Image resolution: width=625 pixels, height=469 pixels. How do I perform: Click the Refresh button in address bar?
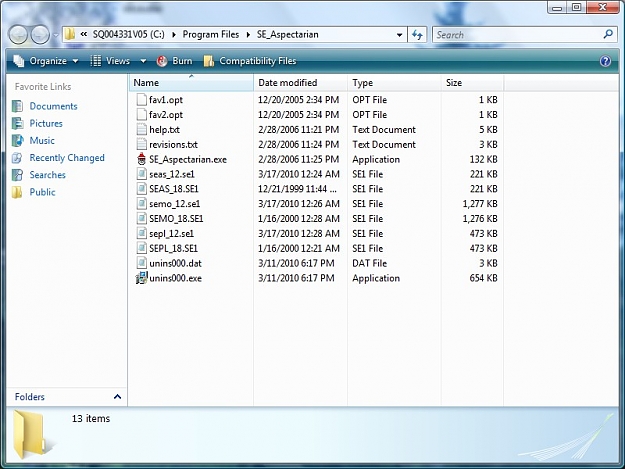(x=417, y=35)
